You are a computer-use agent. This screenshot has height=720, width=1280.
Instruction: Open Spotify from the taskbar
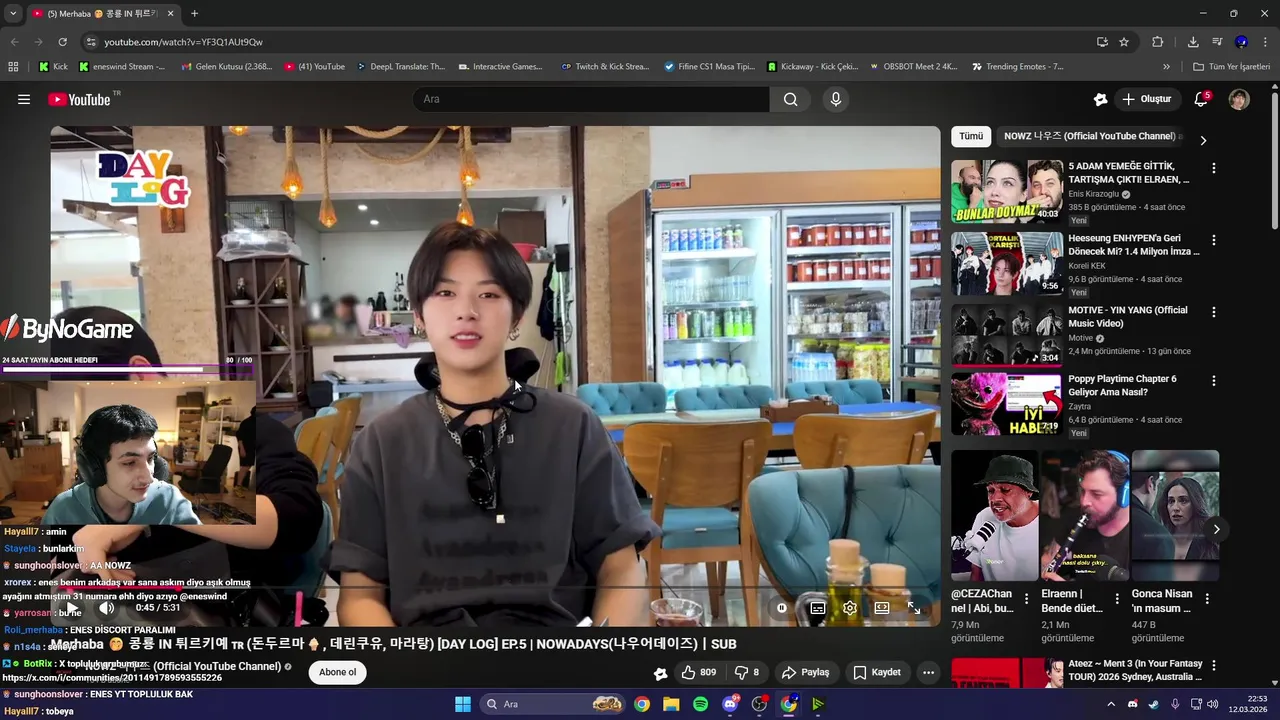tap(700, 704)
